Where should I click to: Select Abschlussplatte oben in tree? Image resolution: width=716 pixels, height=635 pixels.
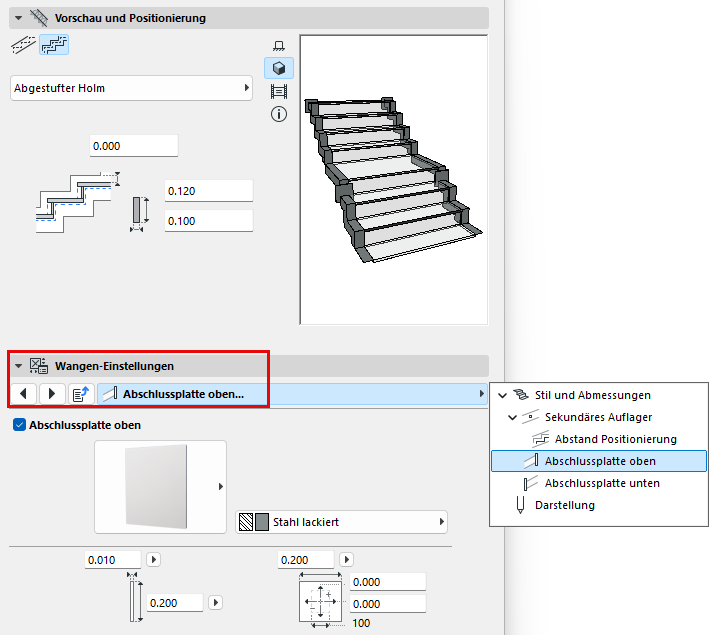pyautogui.click(x=599, y=461)
